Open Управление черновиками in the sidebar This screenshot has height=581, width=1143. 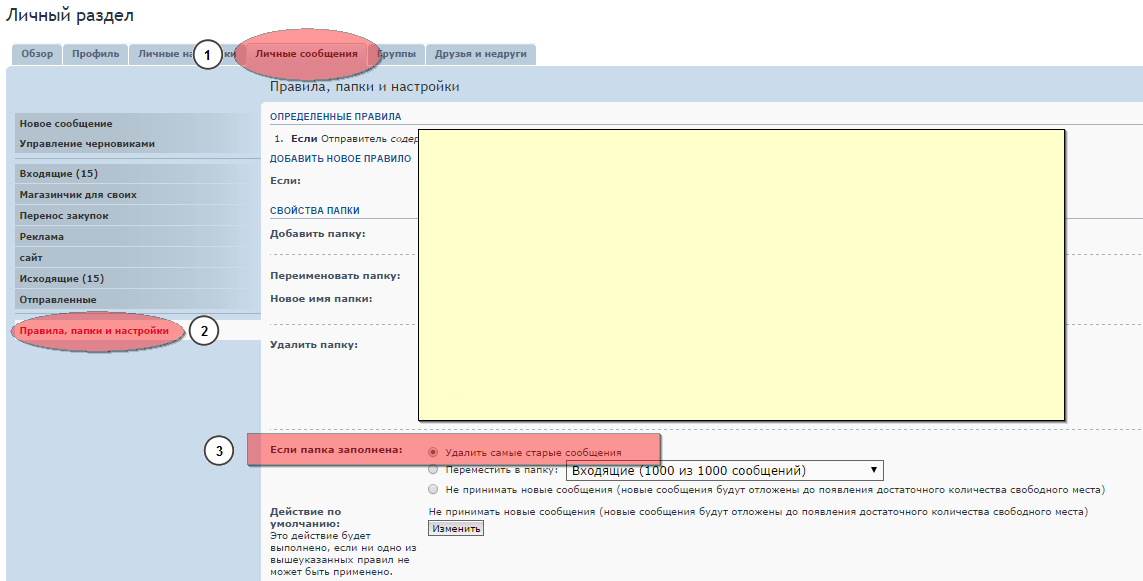pos(87,144)
